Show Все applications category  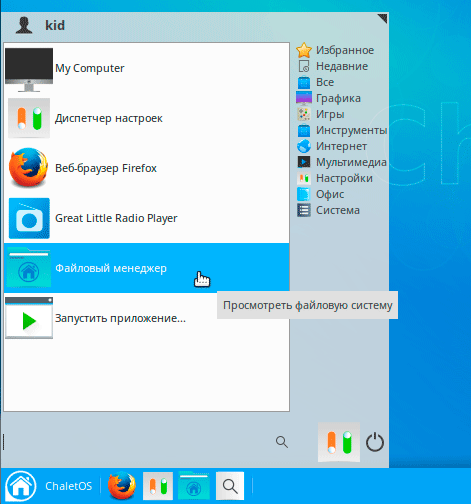315,82
